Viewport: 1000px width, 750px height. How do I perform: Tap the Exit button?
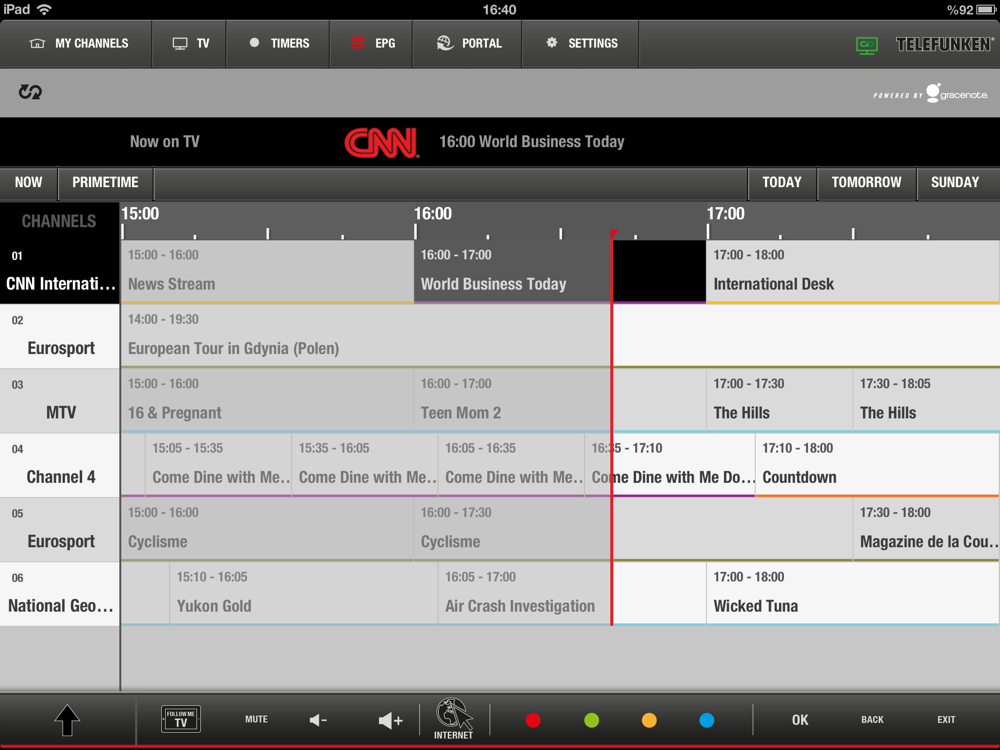pyautogui.click(x=946, y=719)
